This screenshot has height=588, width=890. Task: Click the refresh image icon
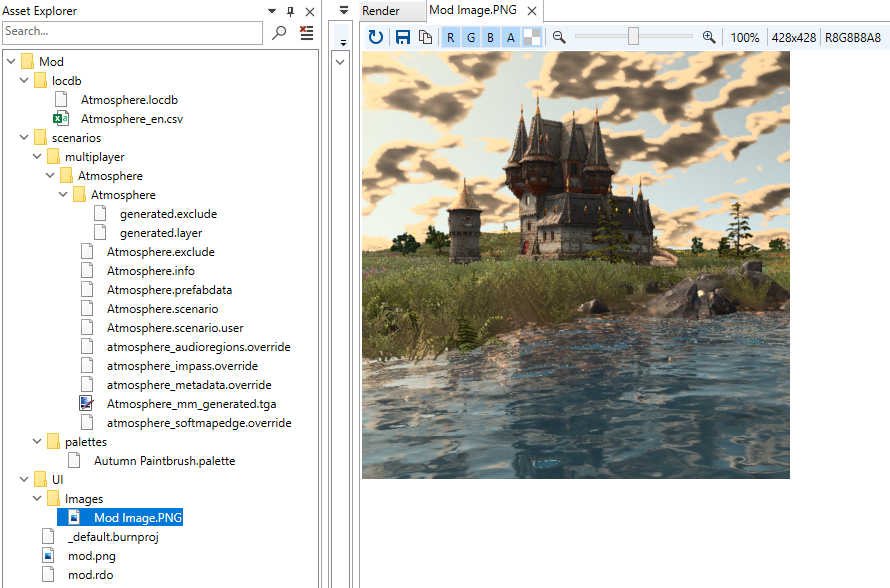click(375, 37)
